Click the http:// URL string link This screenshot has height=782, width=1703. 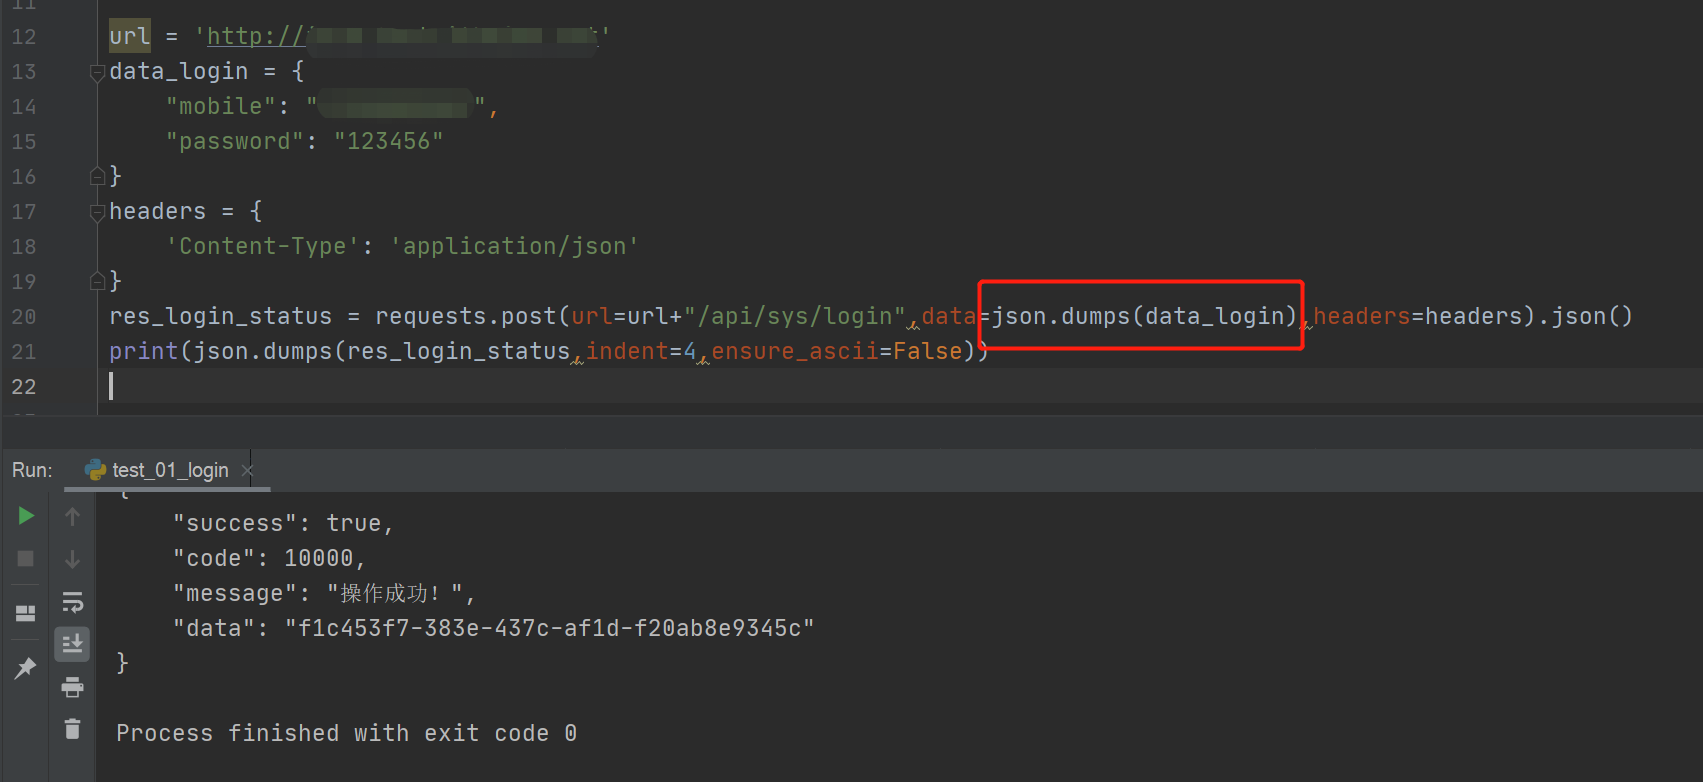(401, 36)
